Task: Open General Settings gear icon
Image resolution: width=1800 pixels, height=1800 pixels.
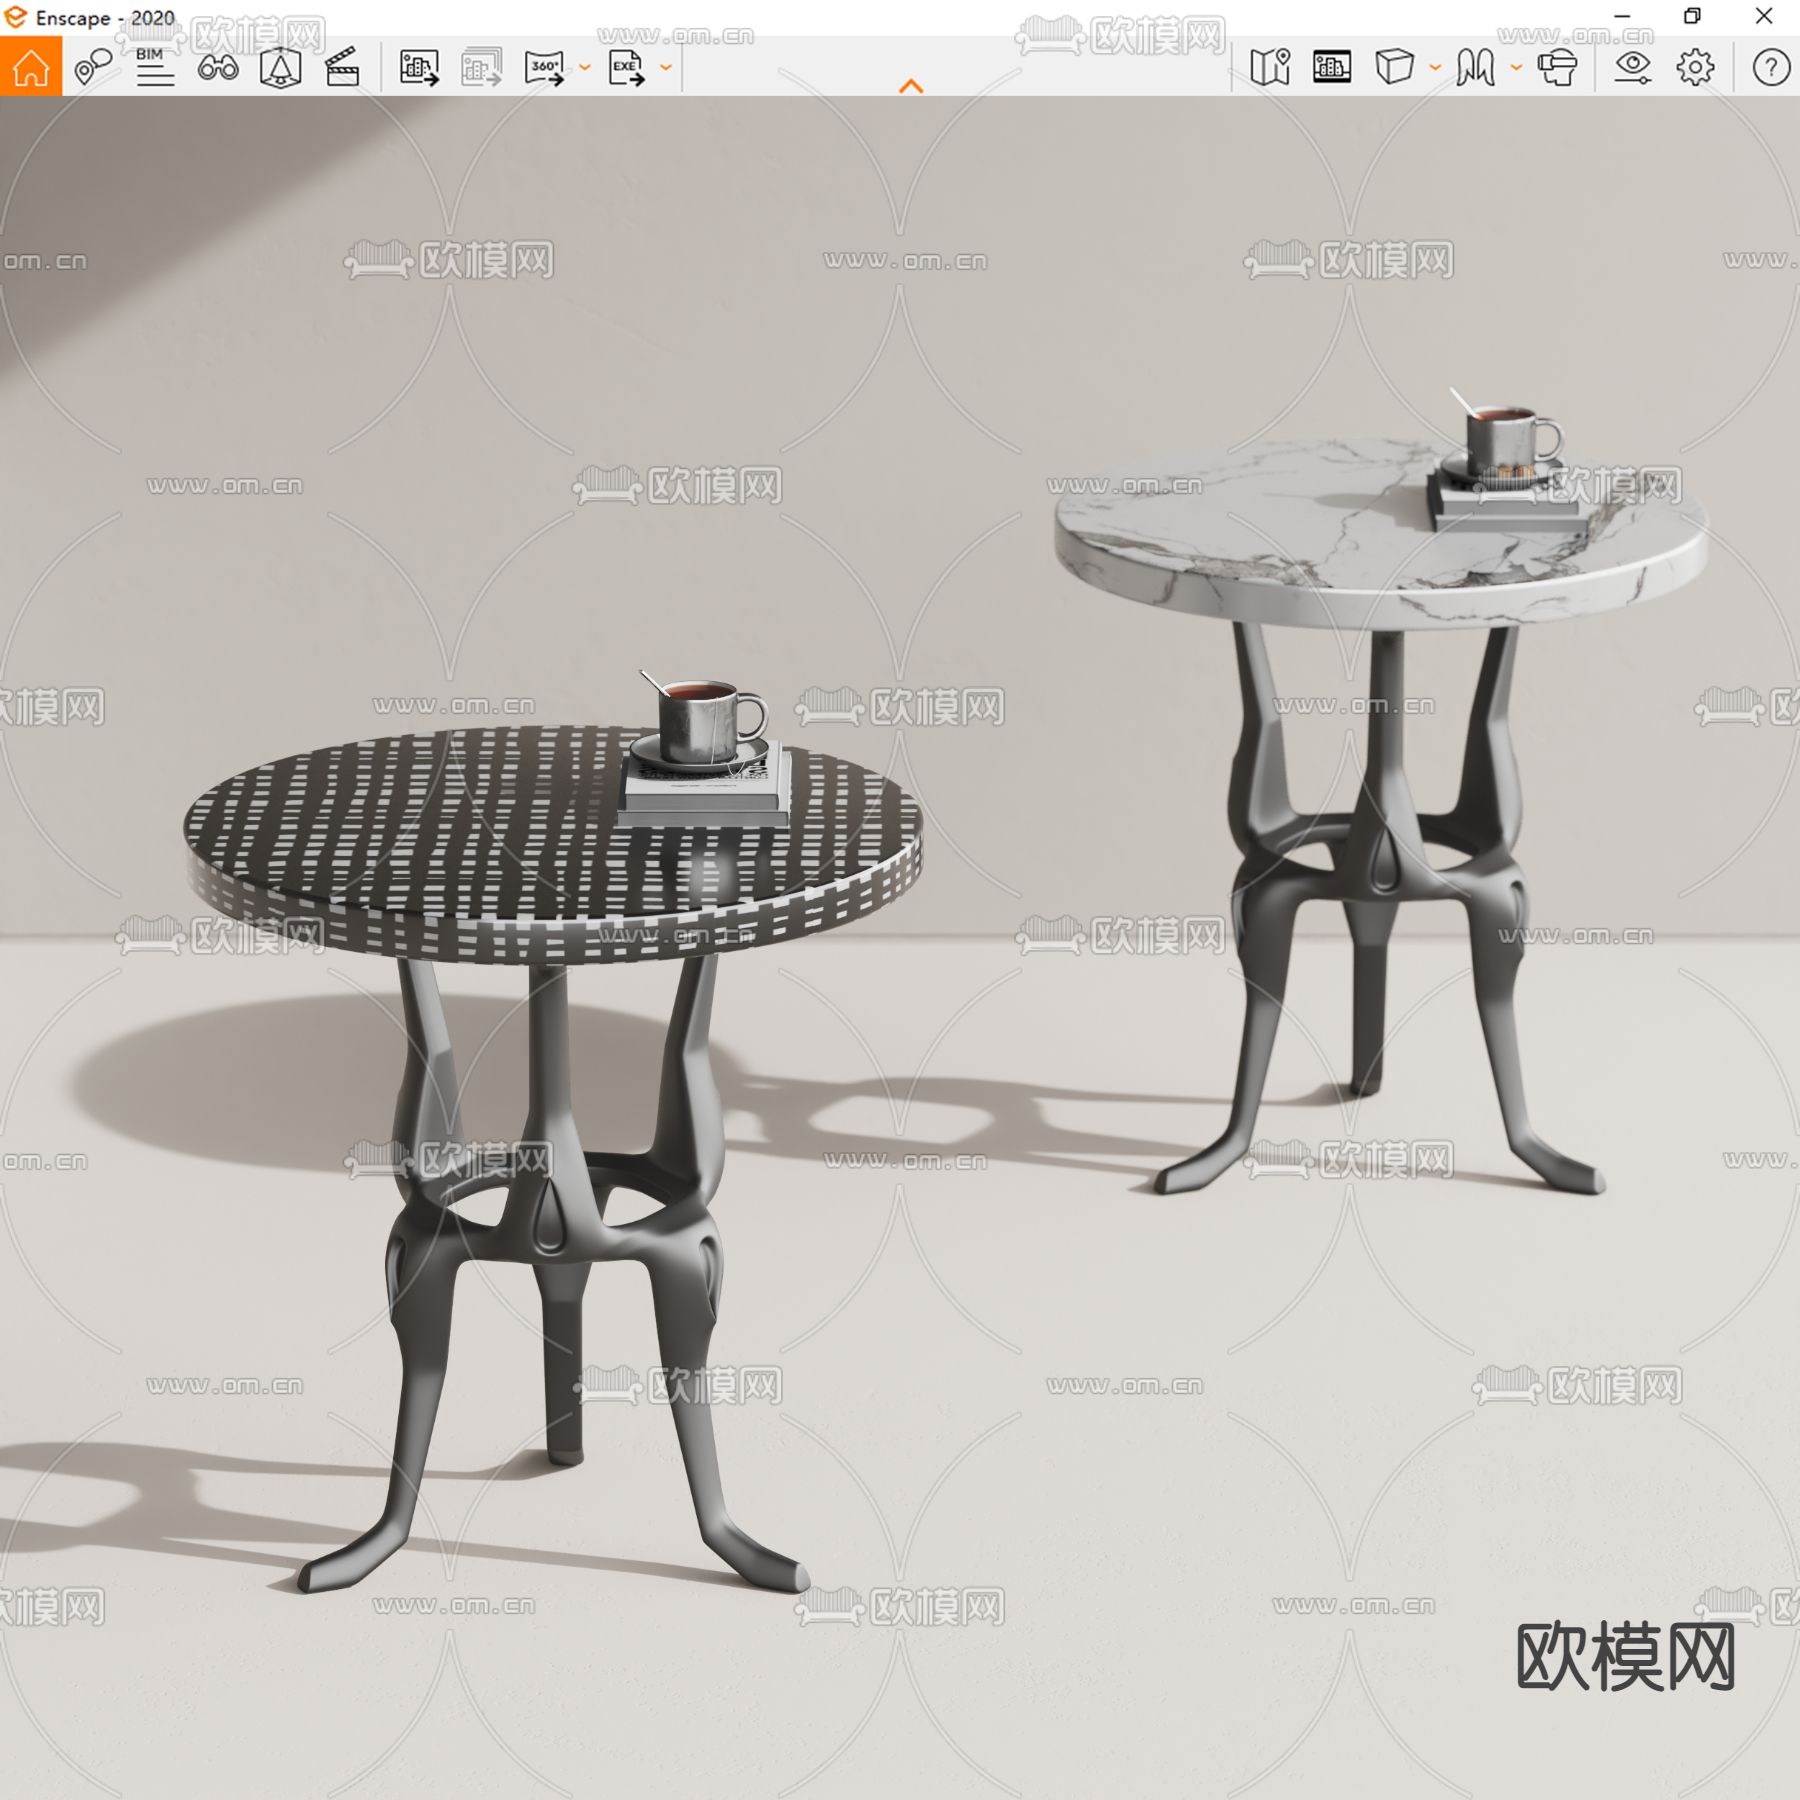Action: tap(1695, 67)
